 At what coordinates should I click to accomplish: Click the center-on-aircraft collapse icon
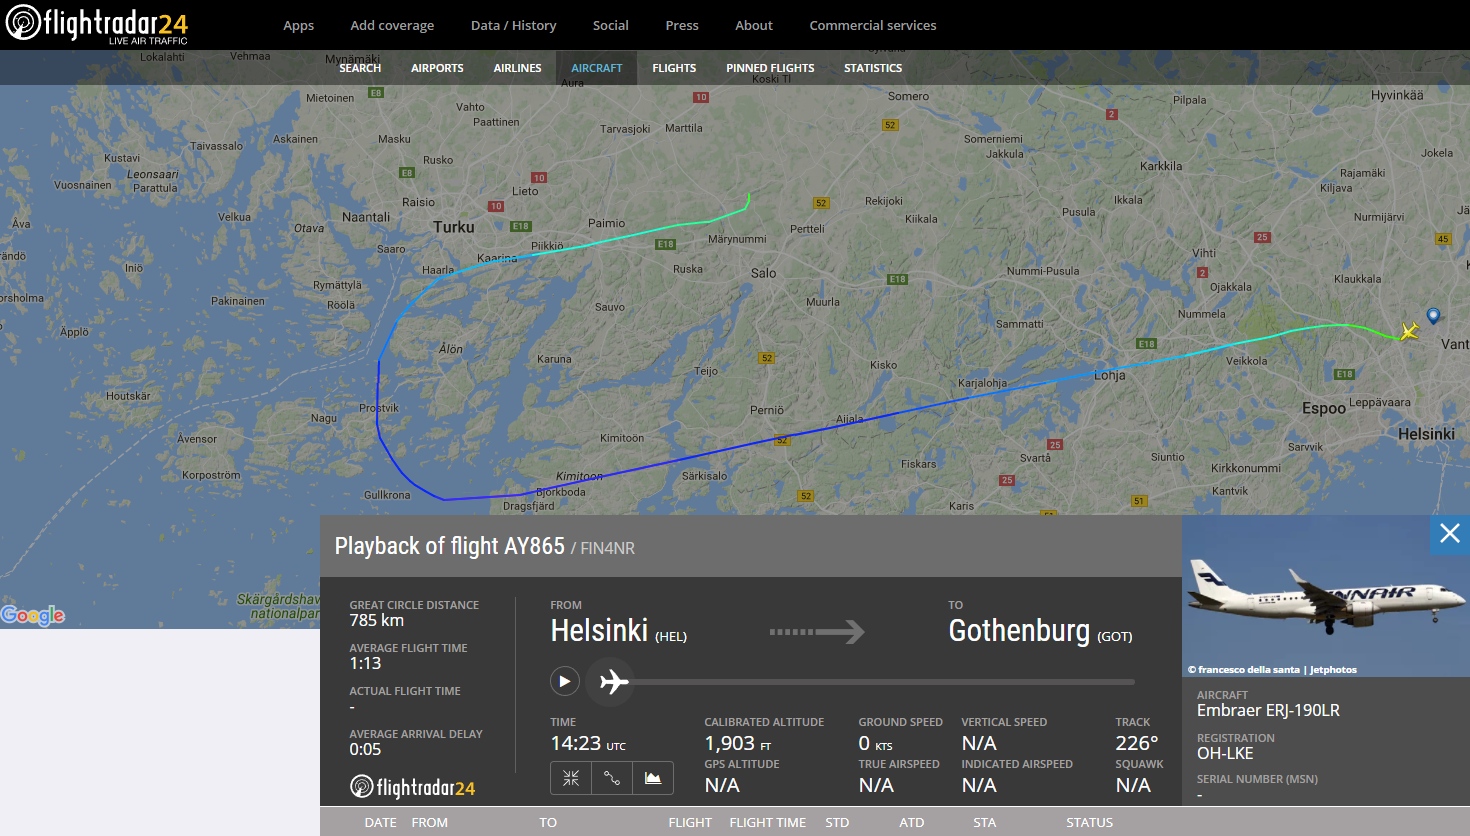point(571,778)
